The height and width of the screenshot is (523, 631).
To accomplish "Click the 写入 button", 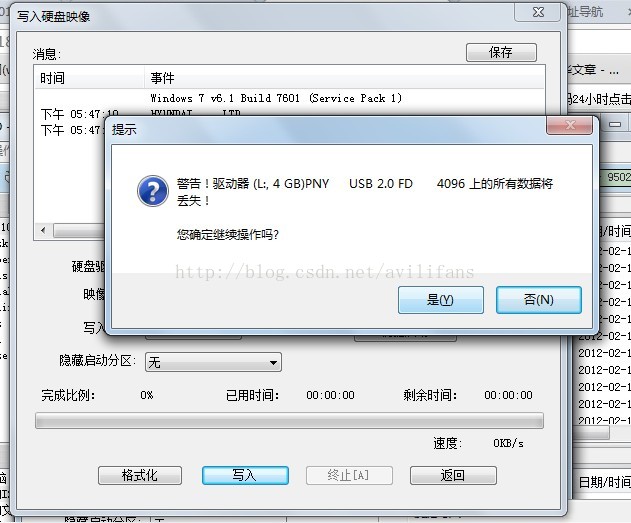I will [245, 476].
